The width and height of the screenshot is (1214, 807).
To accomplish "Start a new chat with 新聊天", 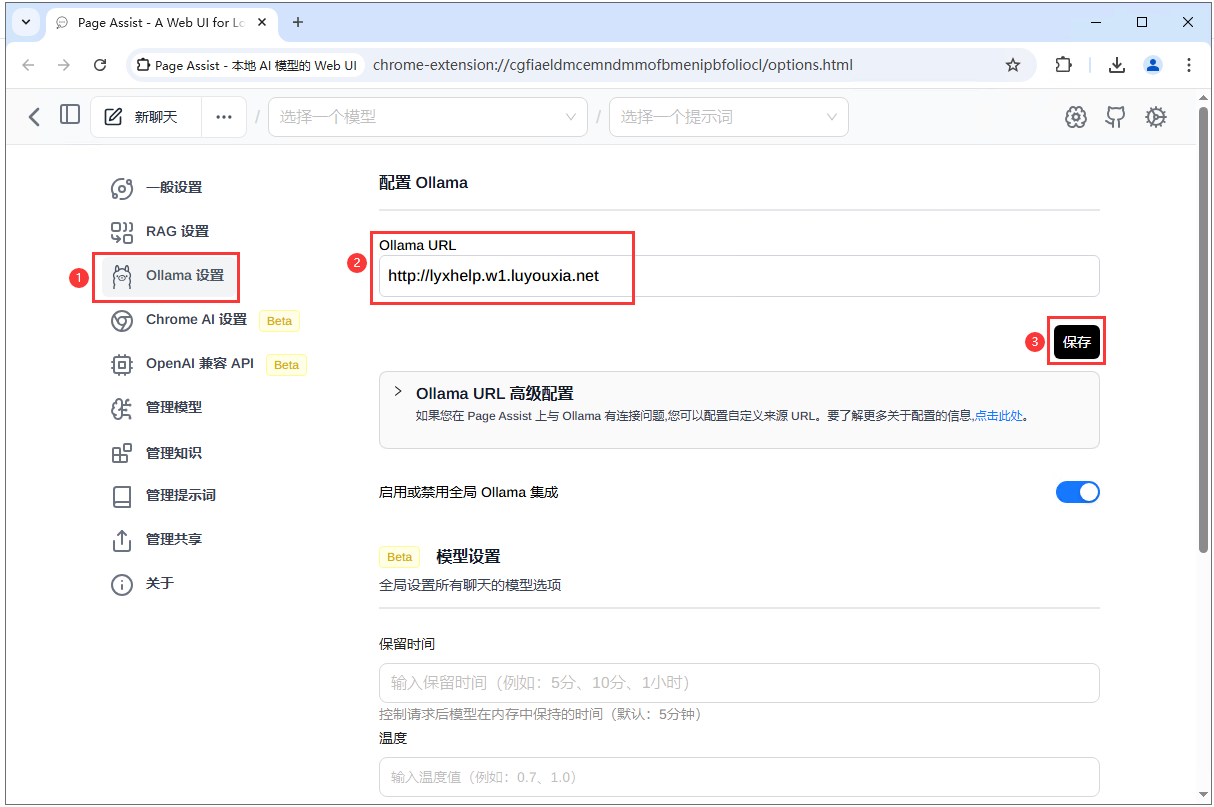I will 146,117.
